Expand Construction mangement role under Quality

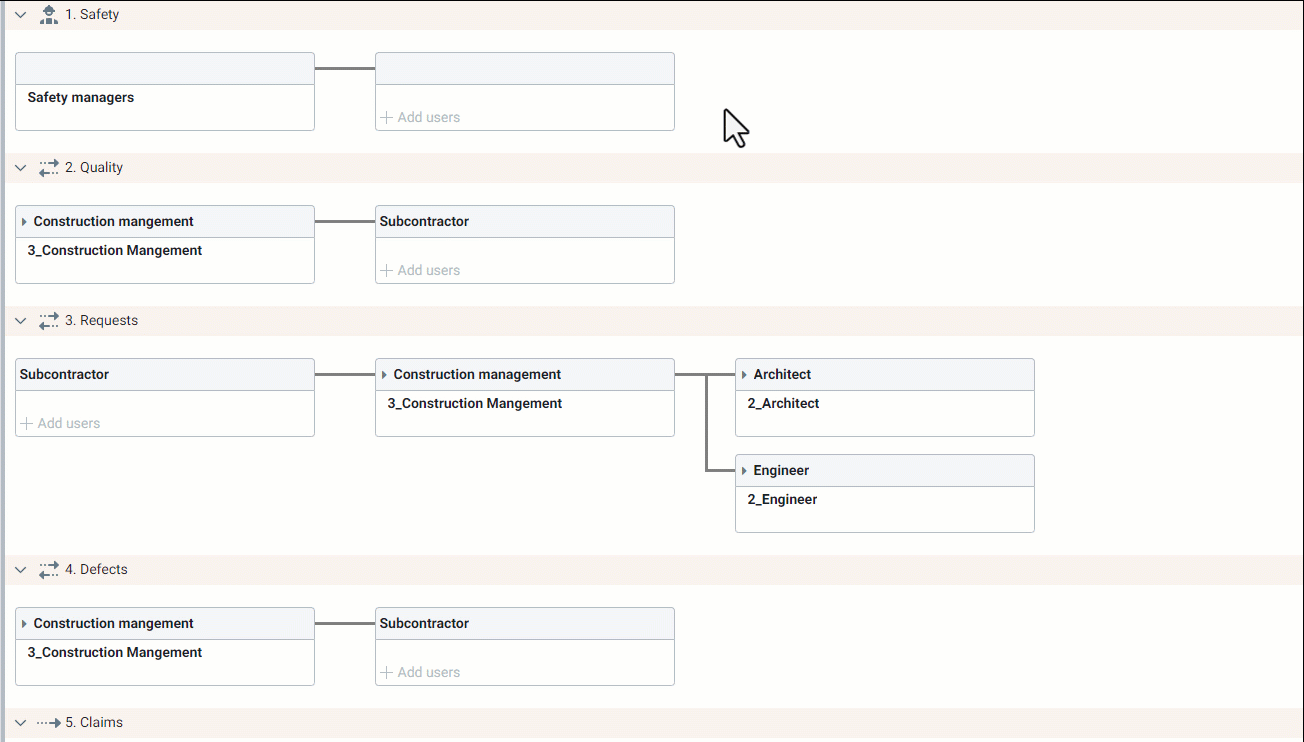point(24,222)
